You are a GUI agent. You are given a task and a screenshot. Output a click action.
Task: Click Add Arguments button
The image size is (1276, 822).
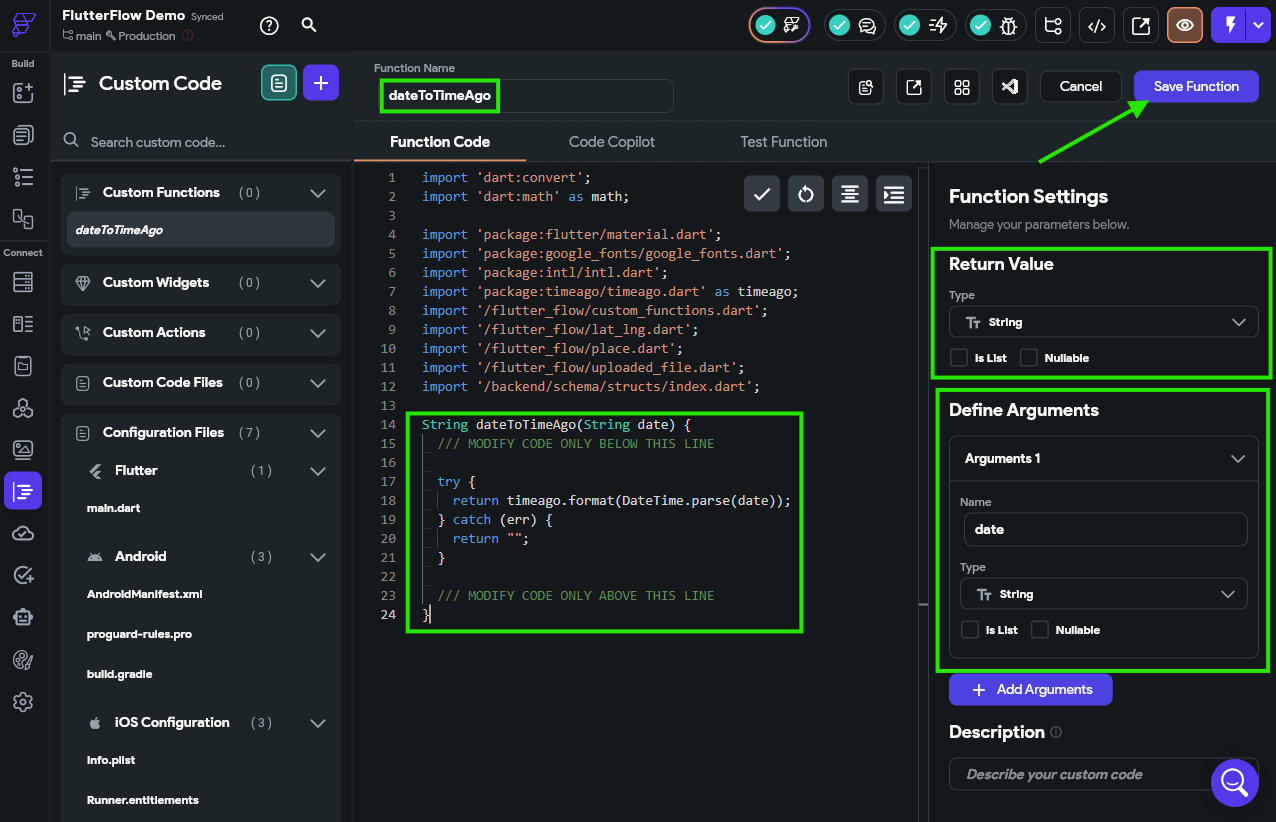[x=1030, y=689]
